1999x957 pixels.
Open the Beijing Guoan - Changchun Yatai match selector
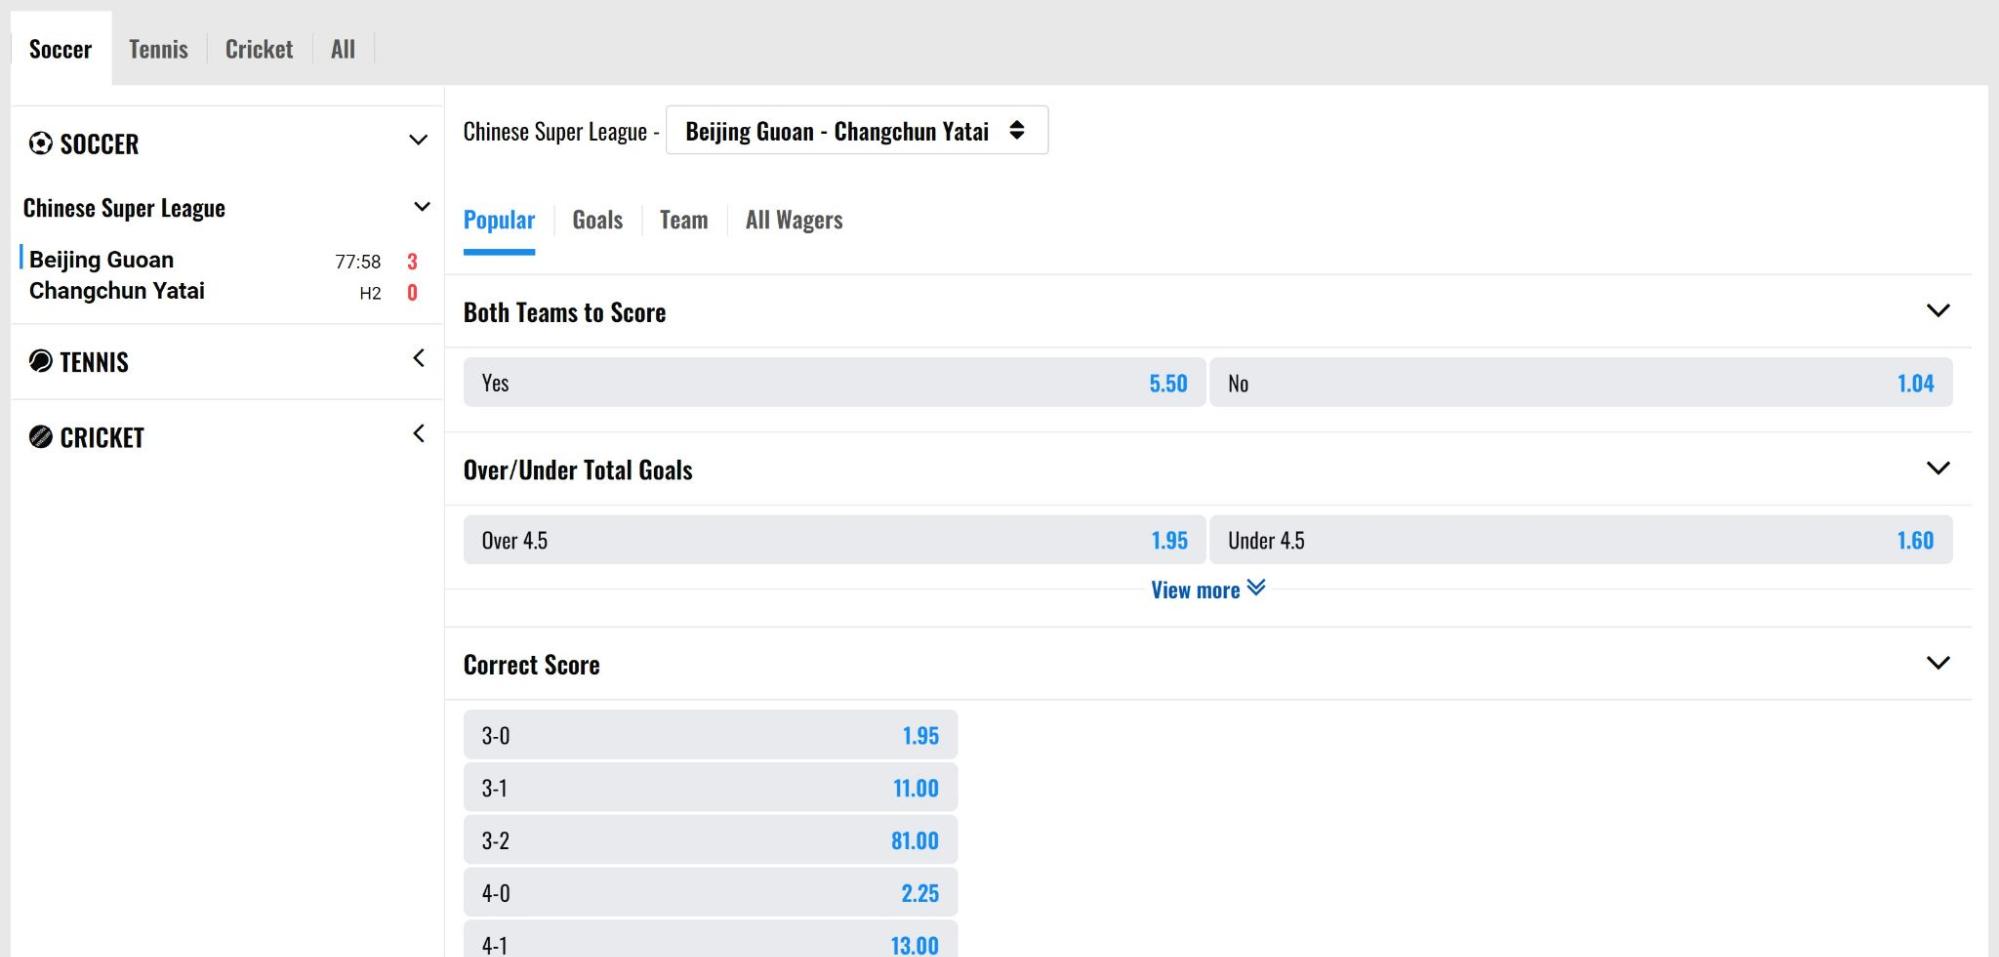pos(857,131)
